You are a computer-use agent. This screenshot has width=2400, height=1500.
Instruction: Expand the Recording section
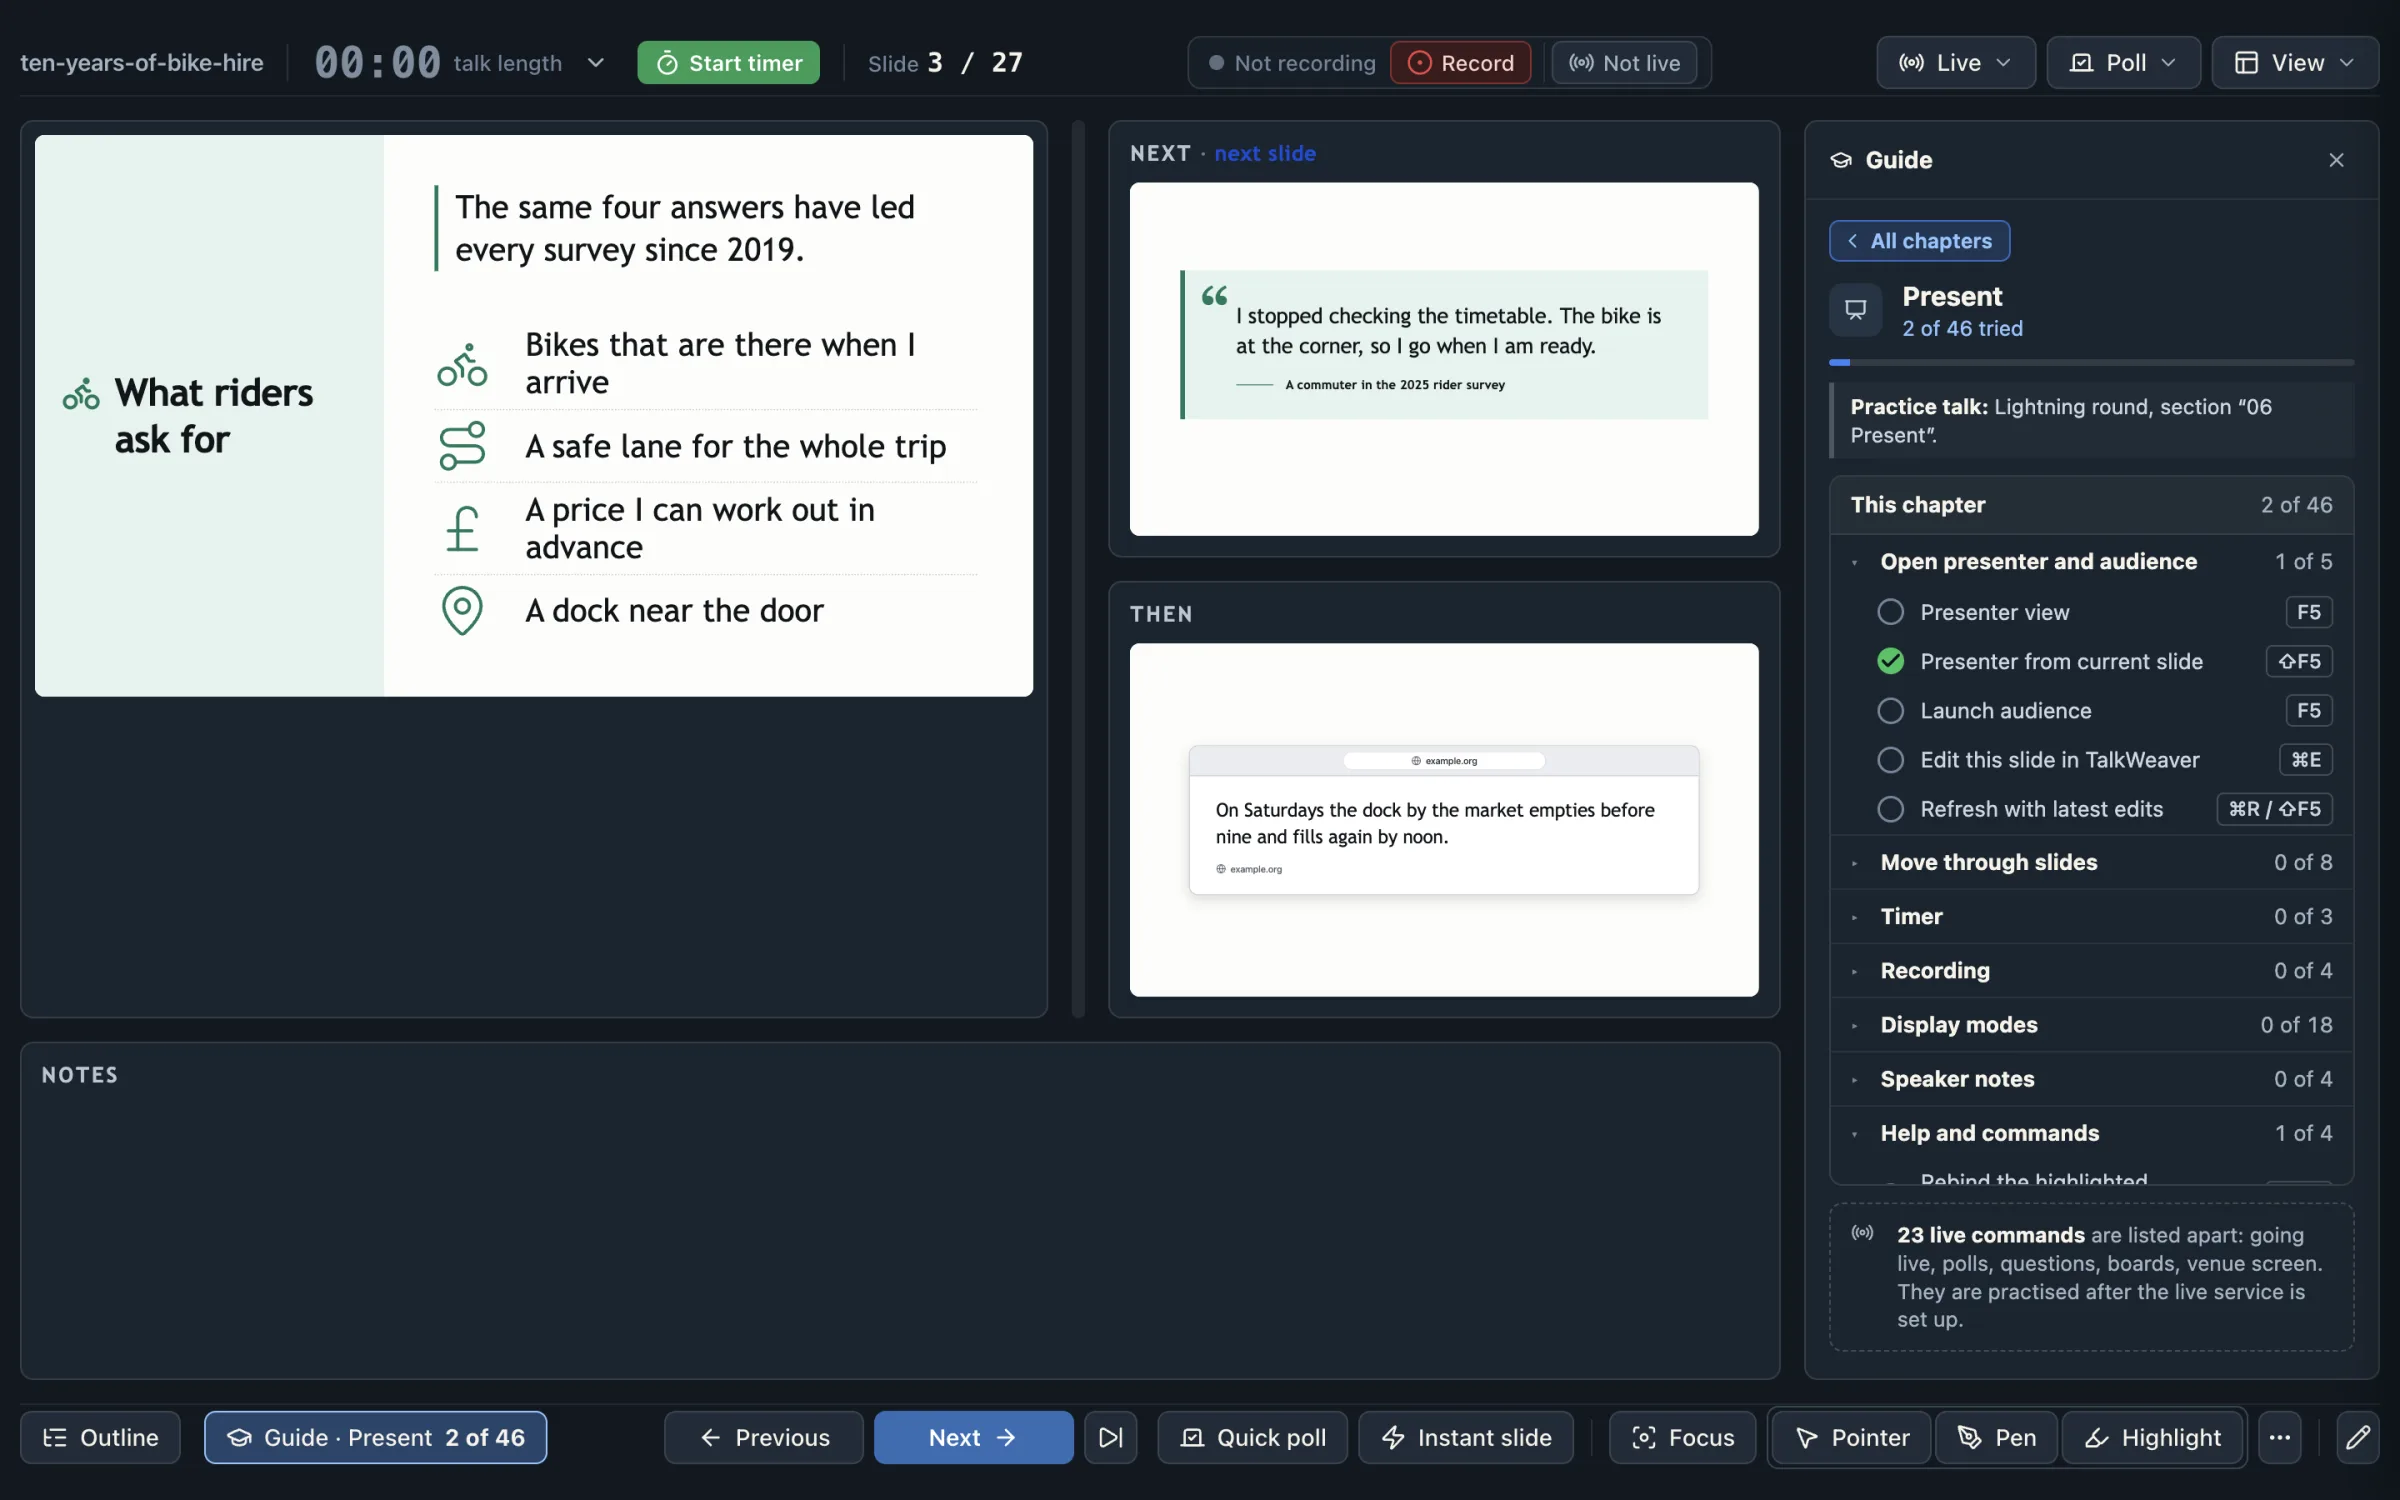(x=2091, y=970)
